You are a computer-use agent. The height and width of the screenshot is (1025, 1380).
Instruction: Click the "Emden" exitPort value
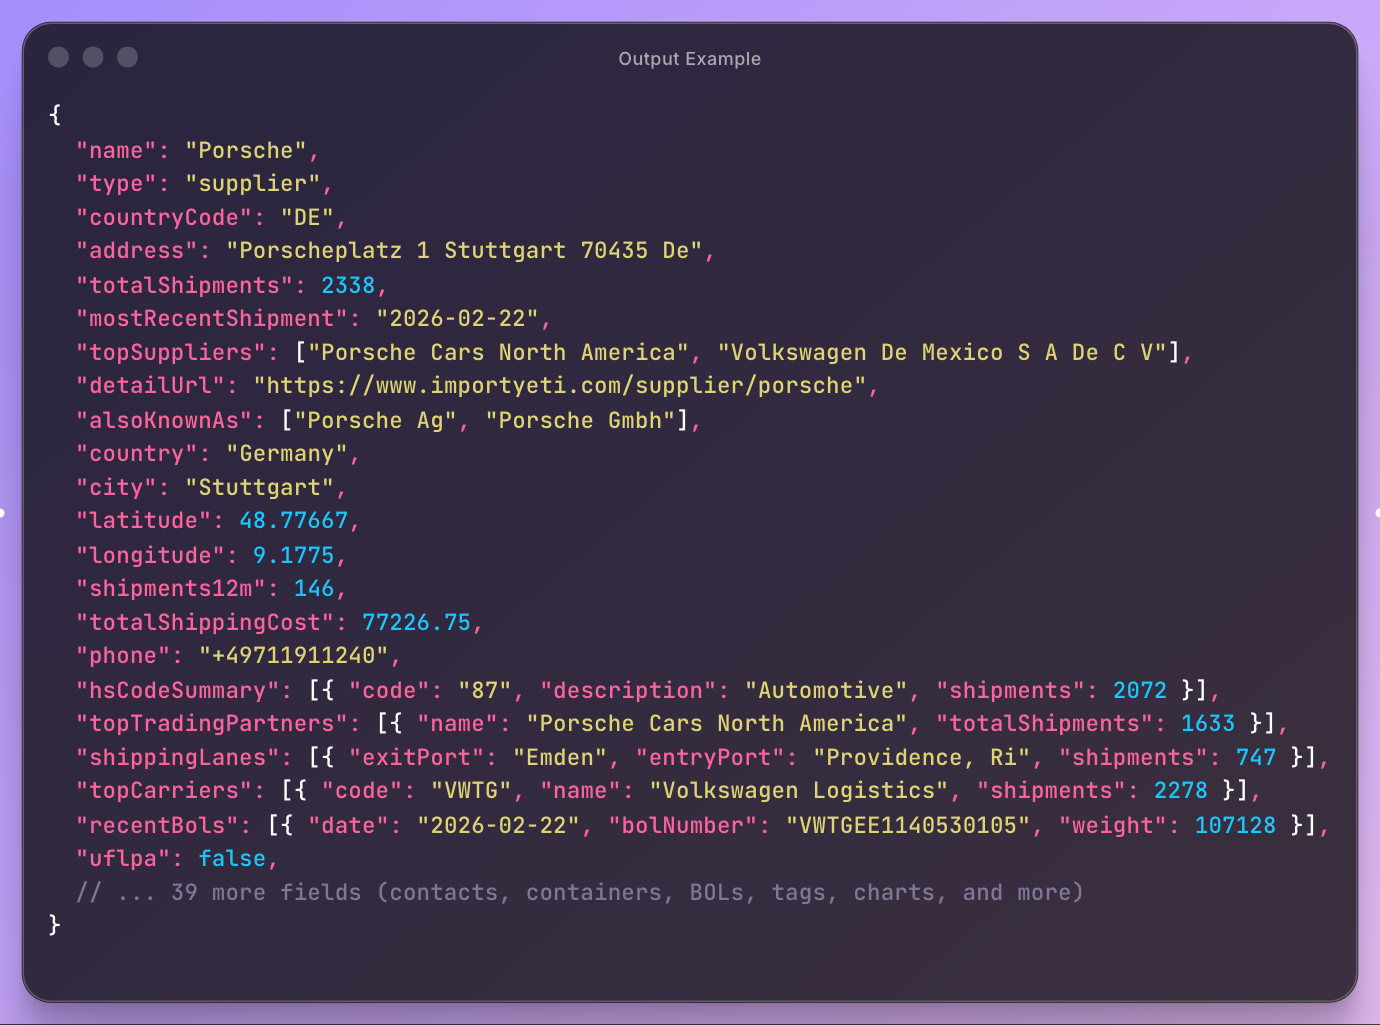[x=560, y=758]
